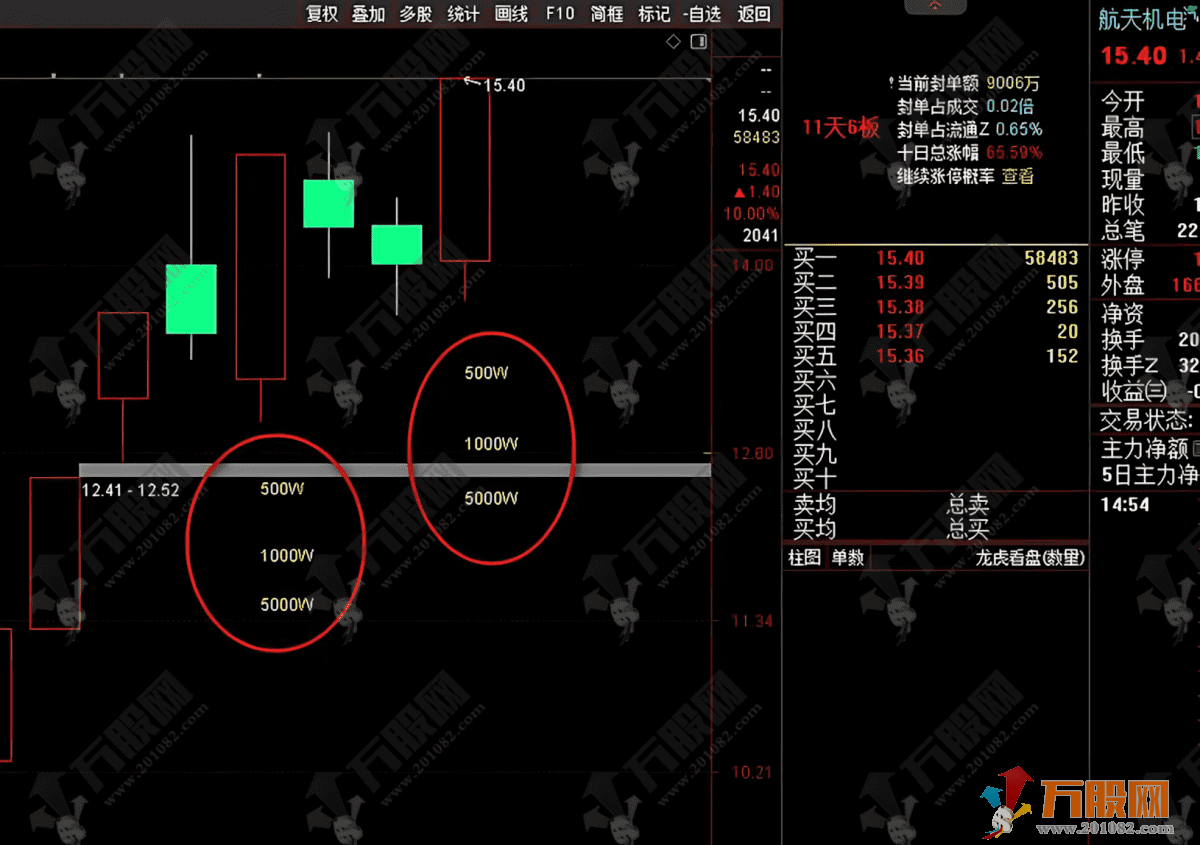Viewport: 1200px width, 845px height.
Task: Select the 画线 drawing tool
Action: pyautogui.click(x=510, y=15)
